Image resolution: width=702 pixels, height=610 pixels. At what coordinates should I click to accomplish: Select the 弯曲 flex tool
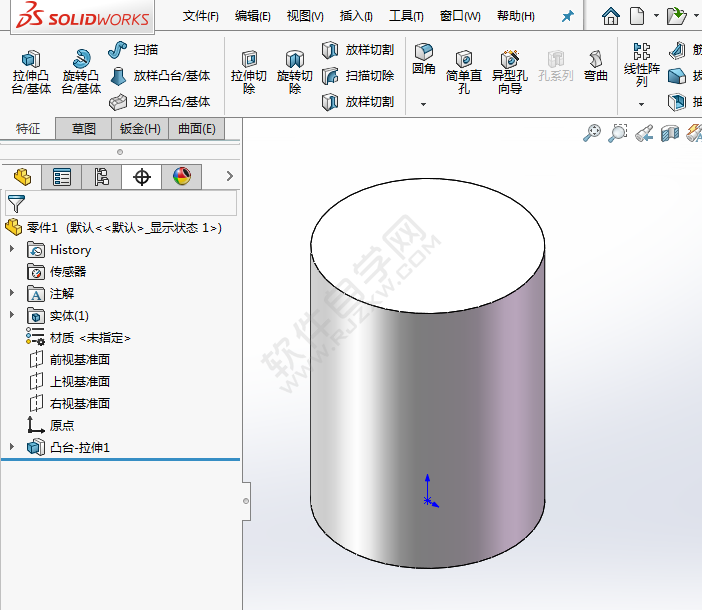595,66
